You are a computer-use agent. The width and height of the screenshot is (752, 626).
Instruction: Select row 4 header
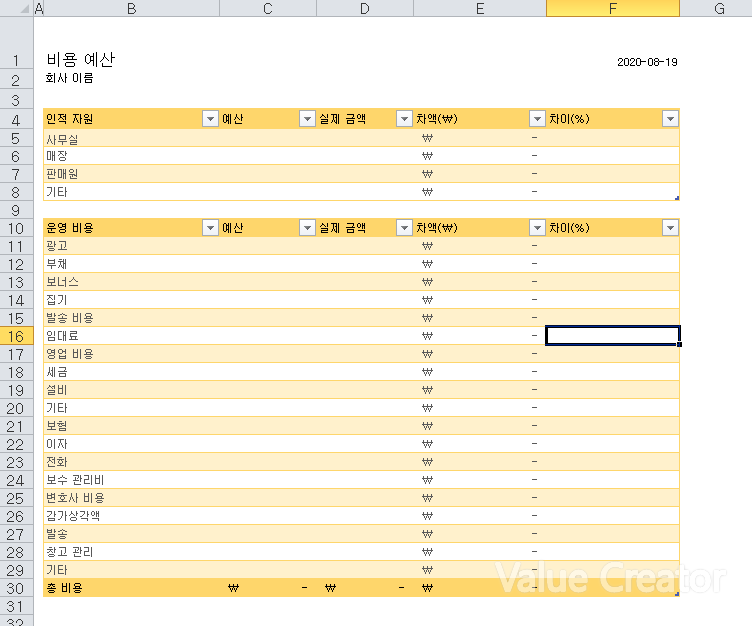(x=16, y=119)
